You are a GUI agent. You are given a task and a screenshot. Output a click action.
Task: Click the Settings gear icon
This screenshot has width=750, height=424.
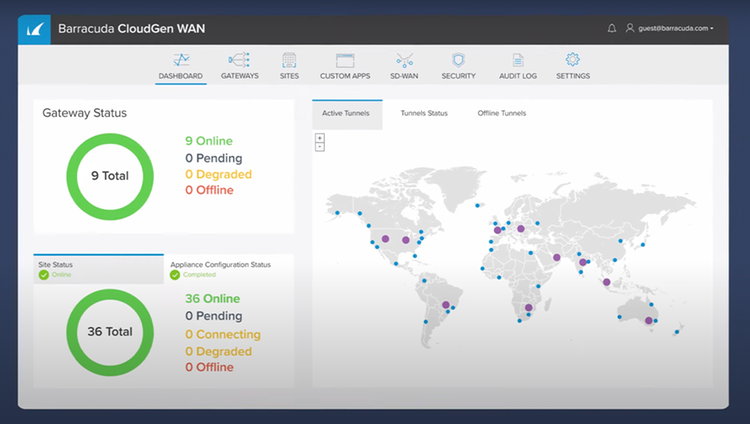[573, 59]
